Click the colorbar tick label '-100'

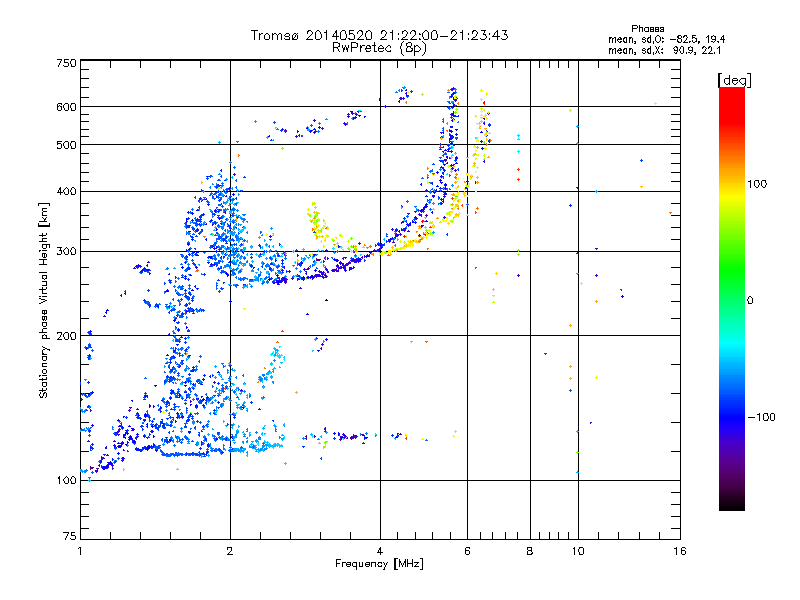pyautogui.click(x=762, y=417)
